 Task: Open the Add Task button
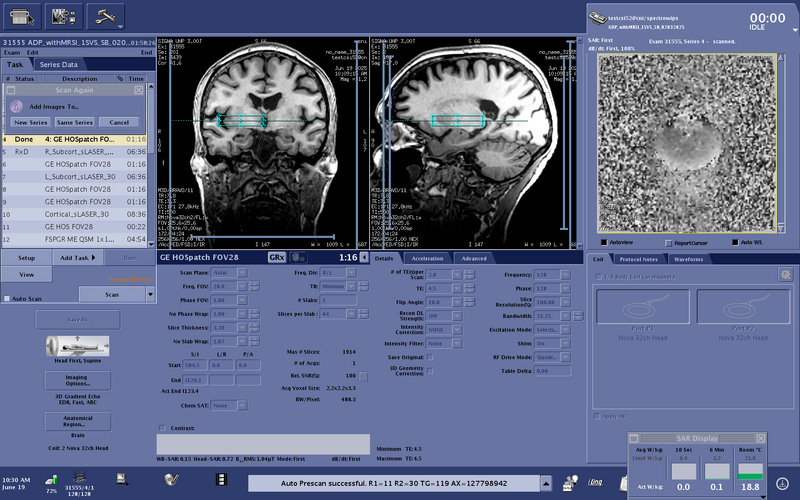[x=78, y=258]
